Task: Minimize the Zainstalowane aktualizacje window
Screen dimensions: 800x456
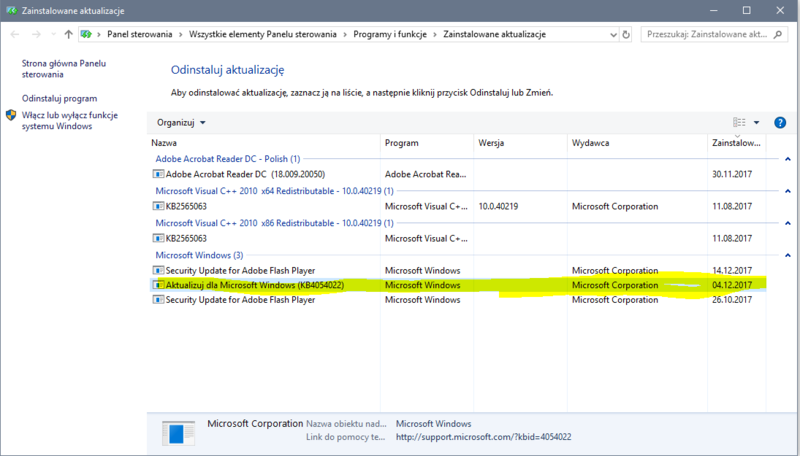Action: [x=713, y=10]
